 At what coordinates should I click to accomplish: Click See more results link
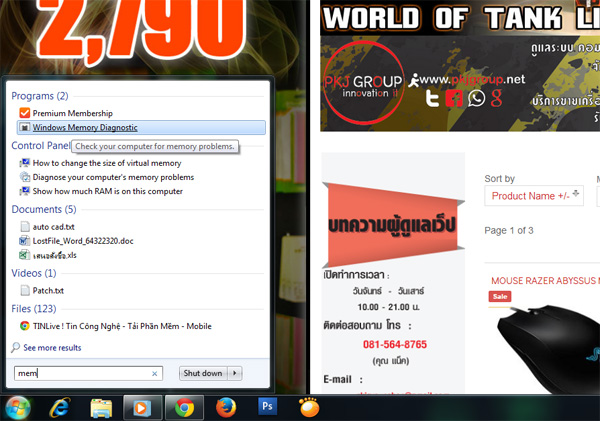(52, 348)
